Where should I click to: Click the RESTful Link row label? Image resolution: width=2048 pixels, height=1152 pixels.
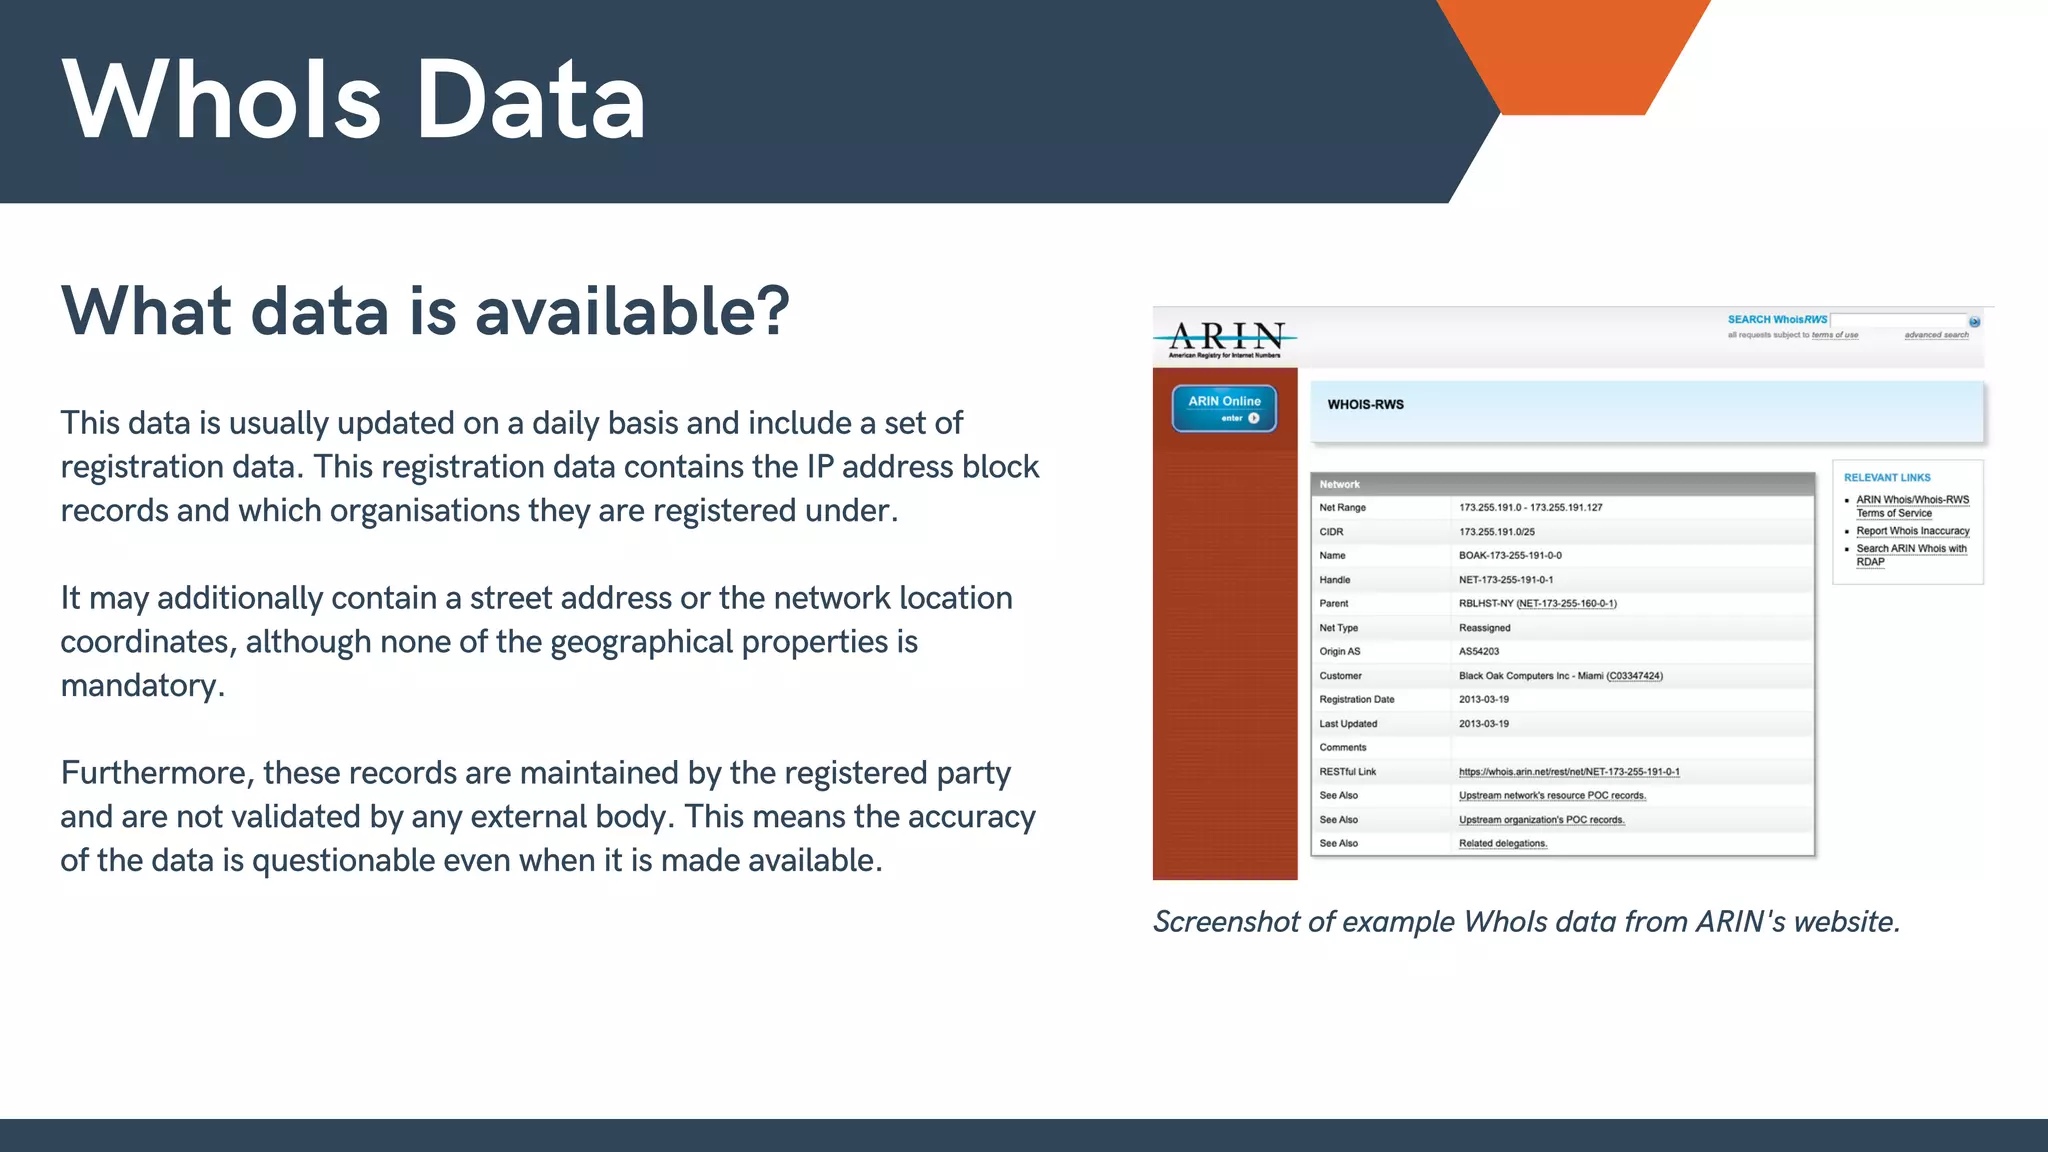tap(1347, 772)
